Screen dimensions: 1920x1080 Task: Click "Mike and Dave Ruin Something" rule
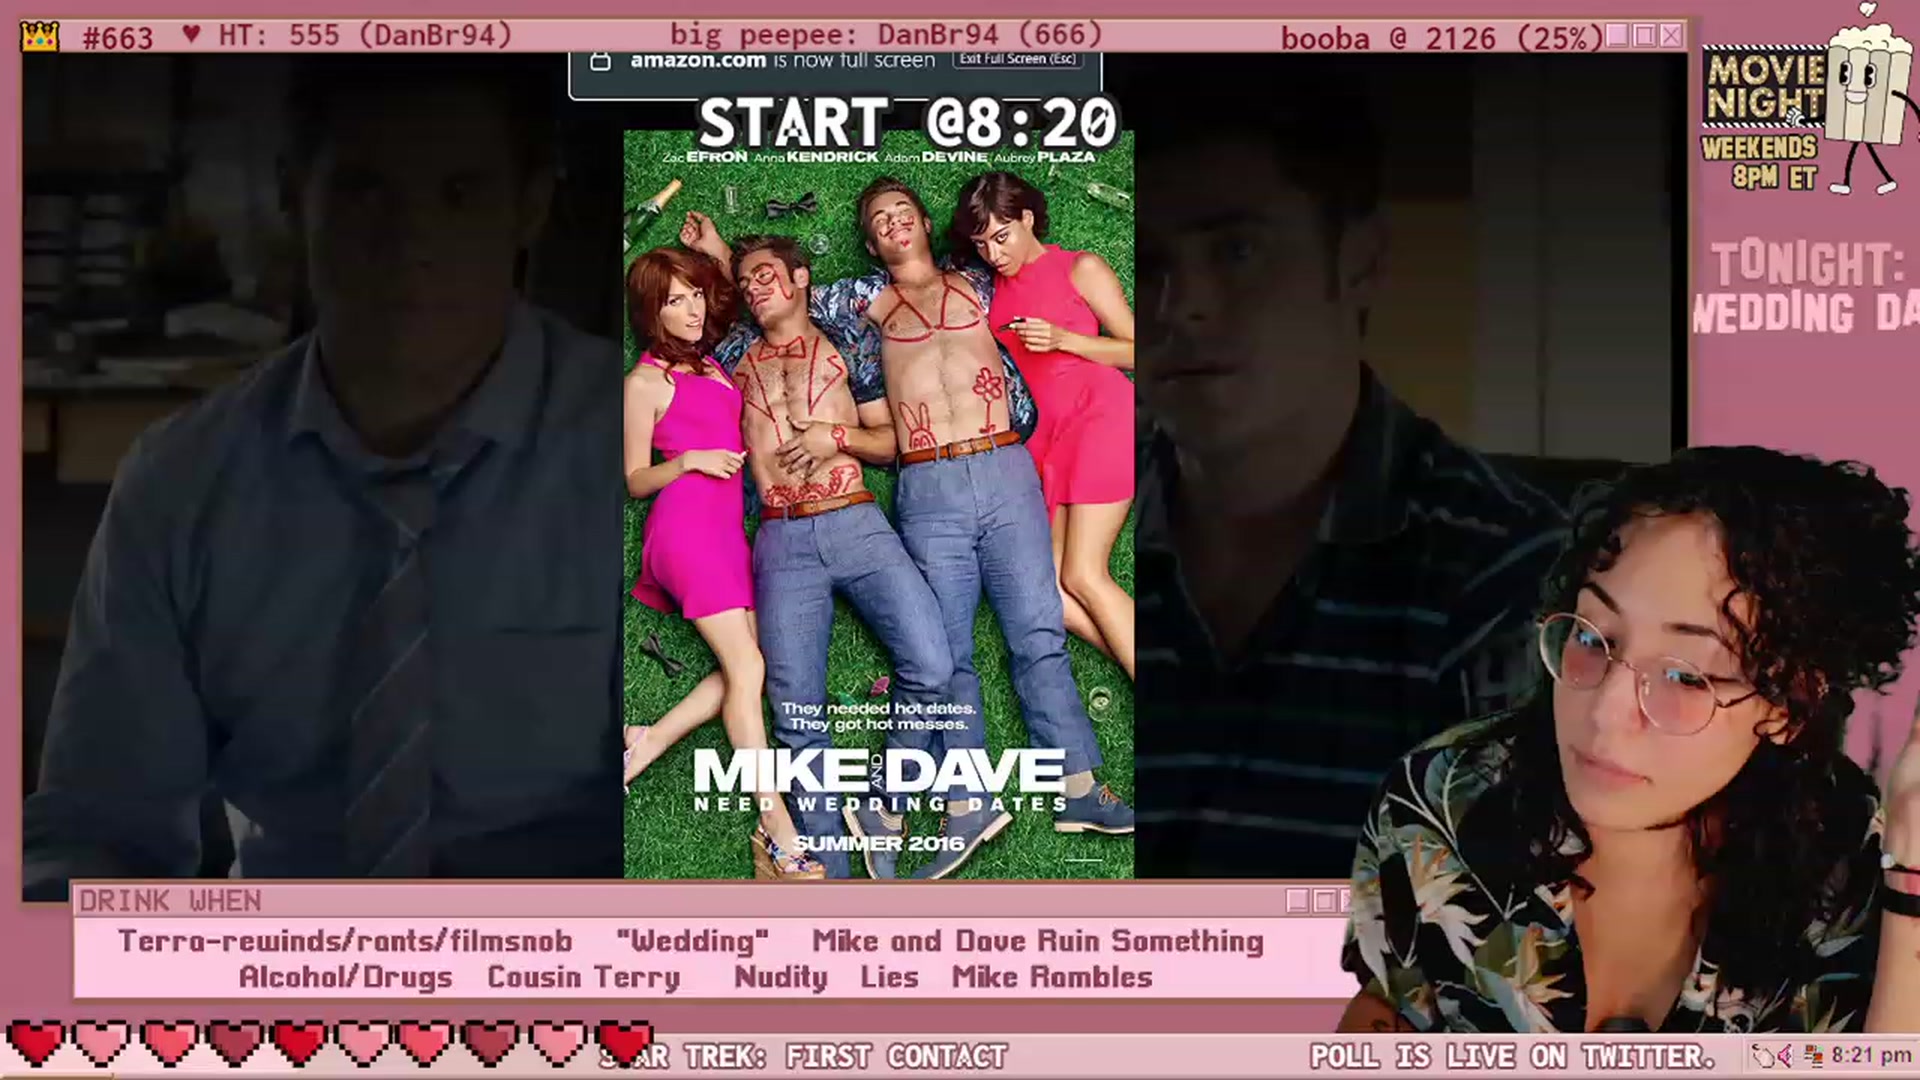(1038, 941)
